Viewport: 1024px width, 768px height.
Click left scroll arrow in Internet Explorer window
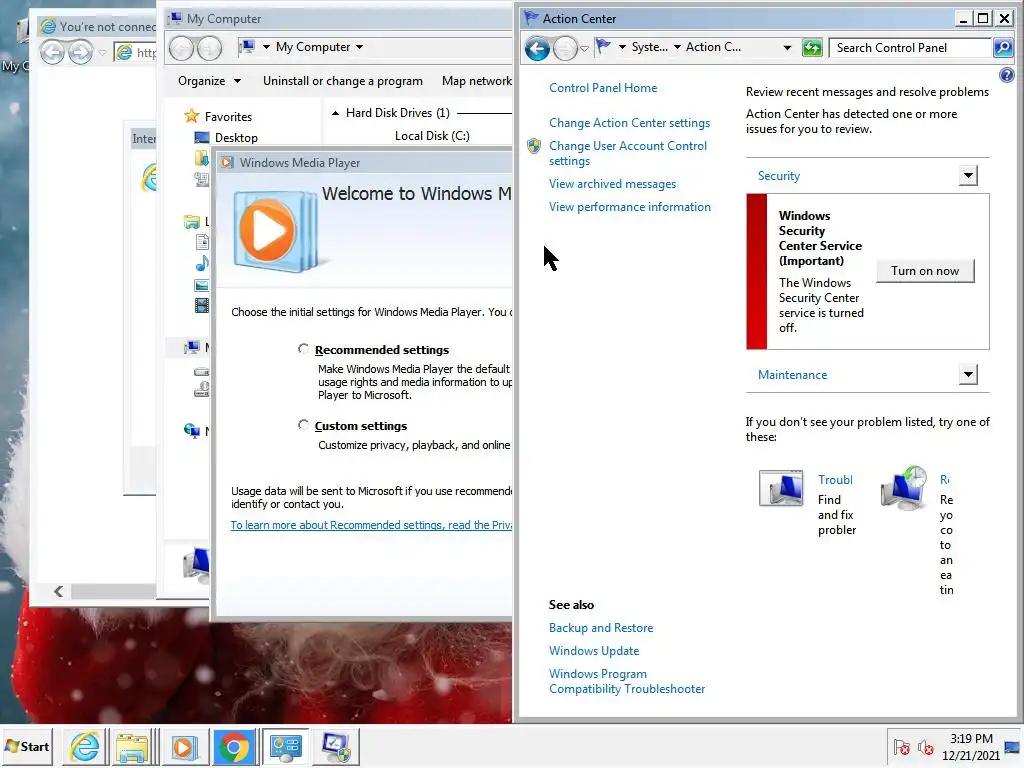(58, 591)
